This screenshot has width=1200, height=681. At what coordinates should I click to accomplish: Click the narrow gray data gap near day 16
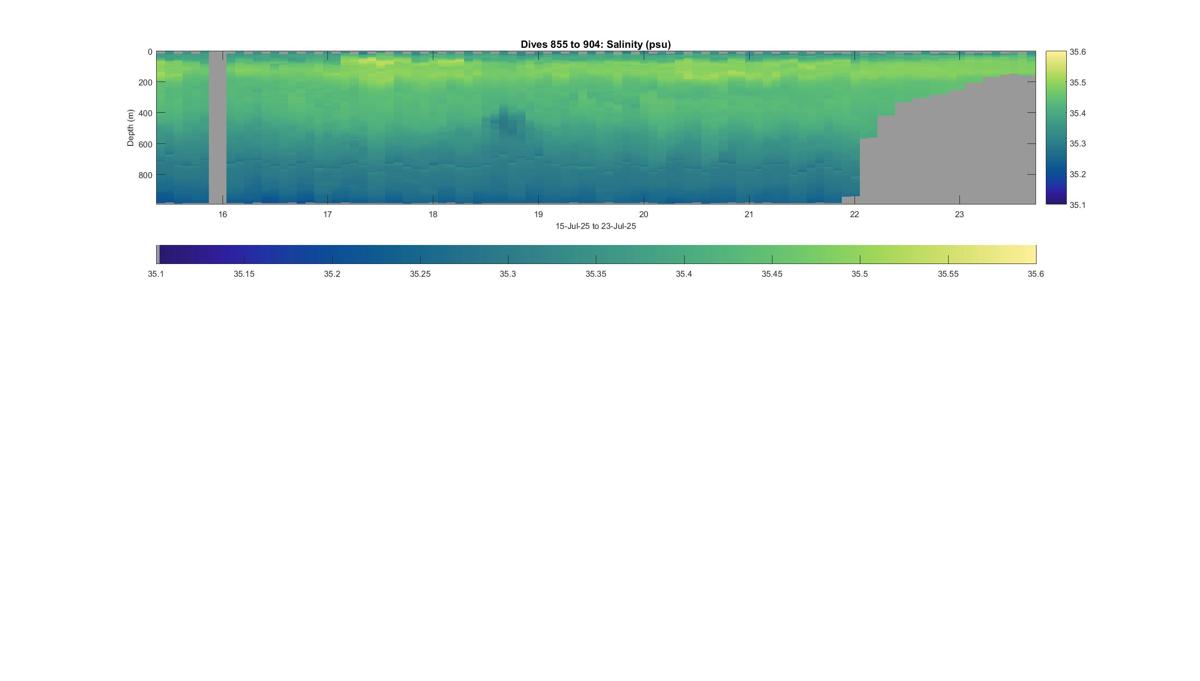[217, 128]
